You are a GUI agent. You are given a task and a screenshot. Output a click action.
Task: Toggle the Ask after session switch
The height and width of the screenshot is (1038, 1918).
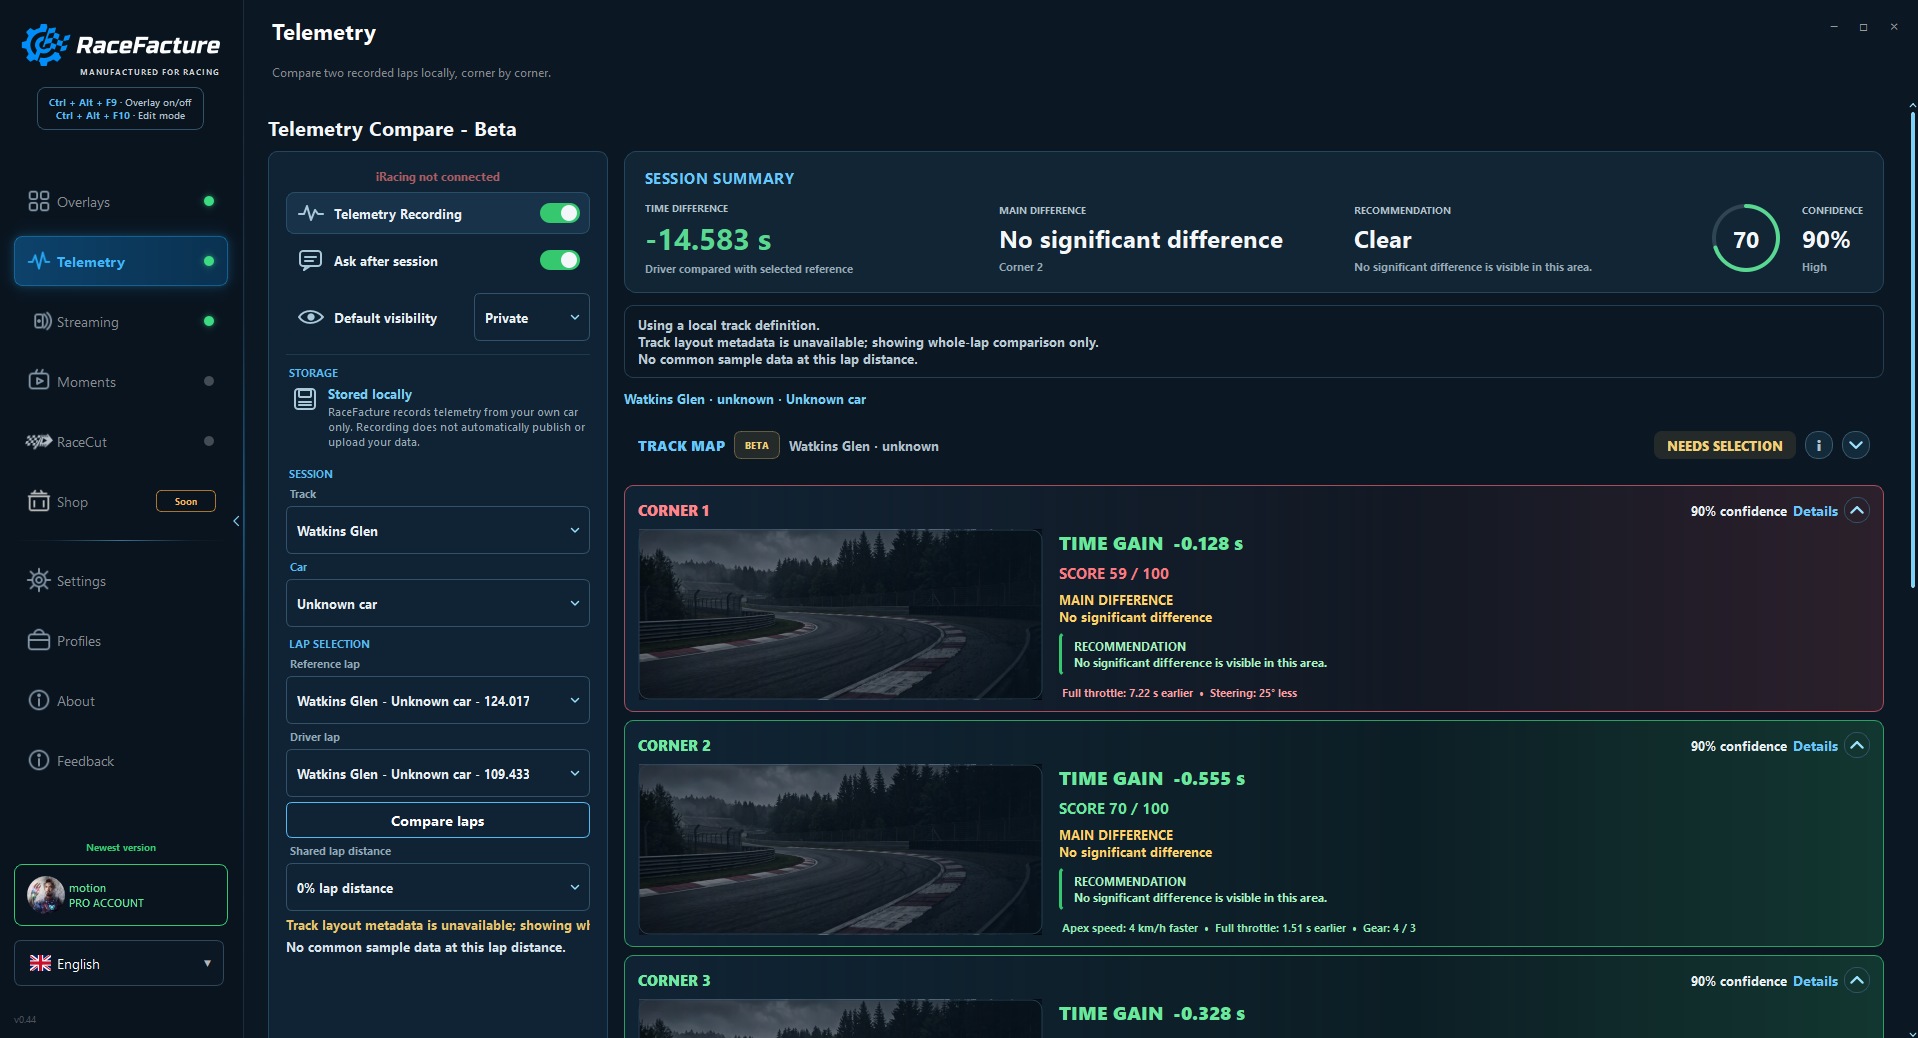tap(560, 260)
